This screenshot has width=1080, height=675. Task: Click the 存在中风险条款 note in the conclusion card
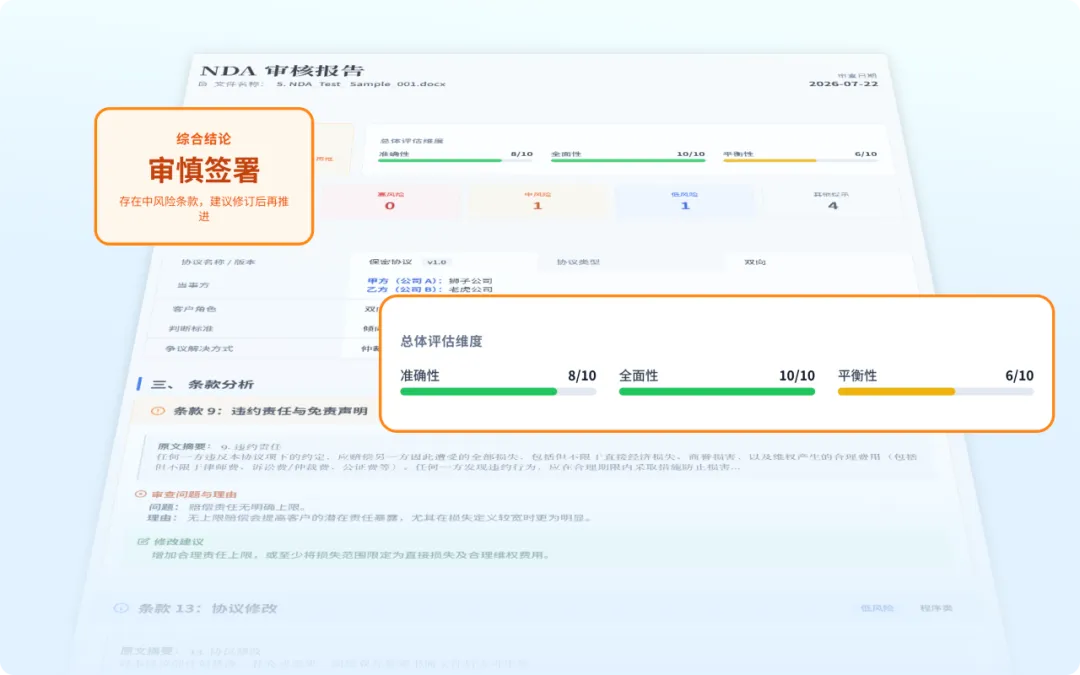click(204, 208)
